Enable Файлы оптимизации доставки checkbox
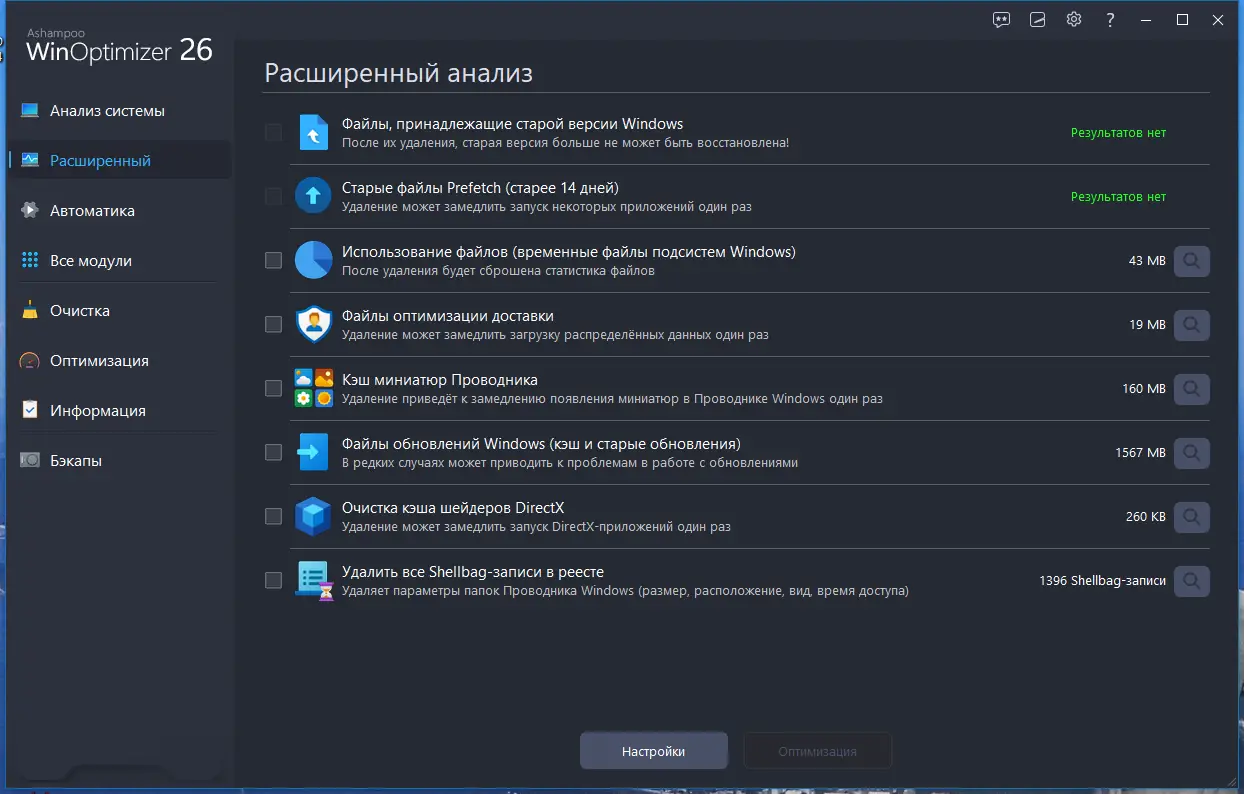 (x=273, y=324)
